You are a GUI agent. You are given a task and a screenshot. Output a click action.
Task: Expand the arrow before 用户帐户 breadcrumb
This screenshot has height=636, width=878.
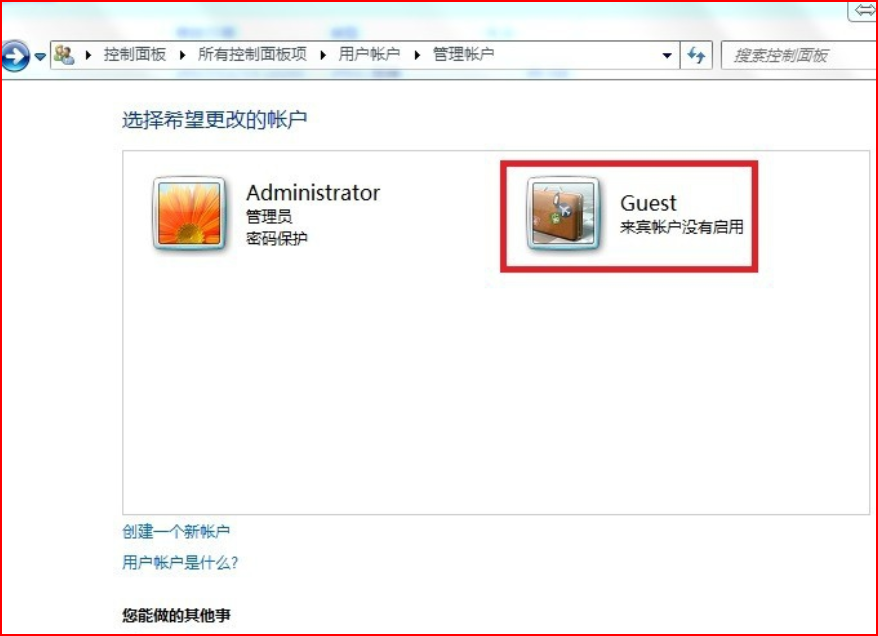(323, 55)
